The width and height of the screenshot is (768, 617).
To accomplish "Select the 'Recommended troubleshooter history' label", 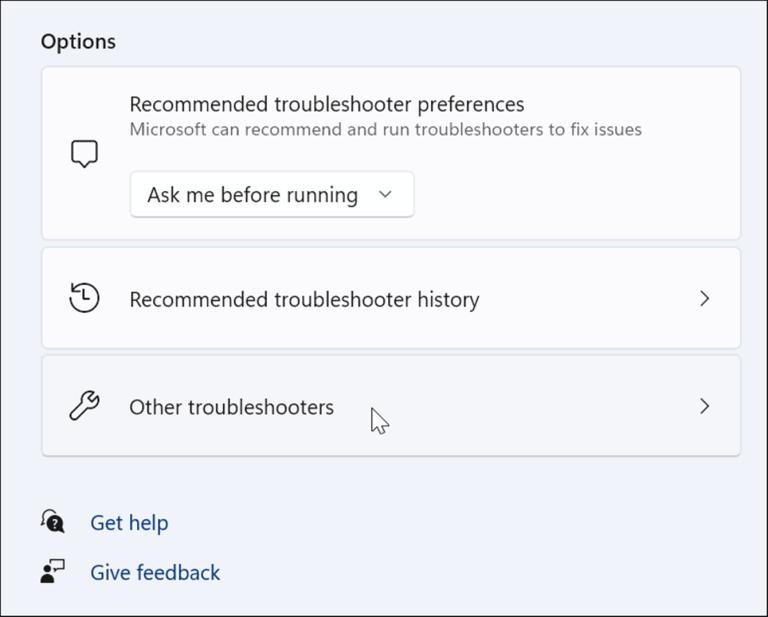I will click(x=304, y=299).
